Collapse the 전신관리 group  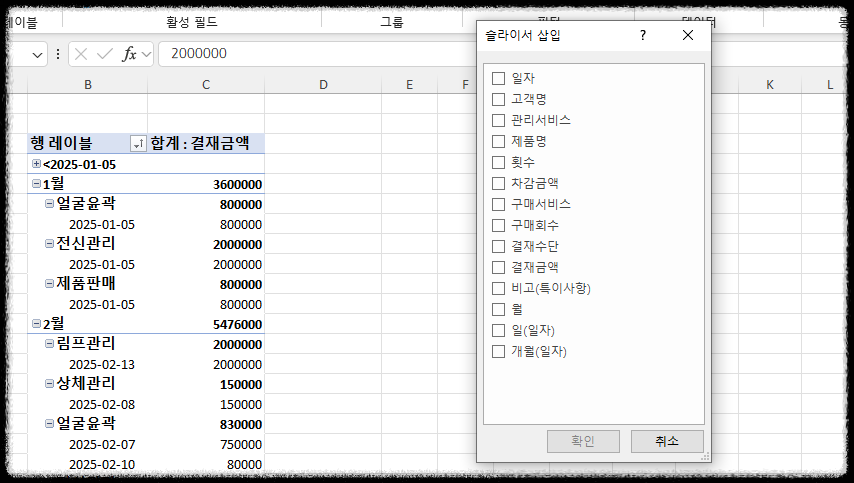pos(50,244)
